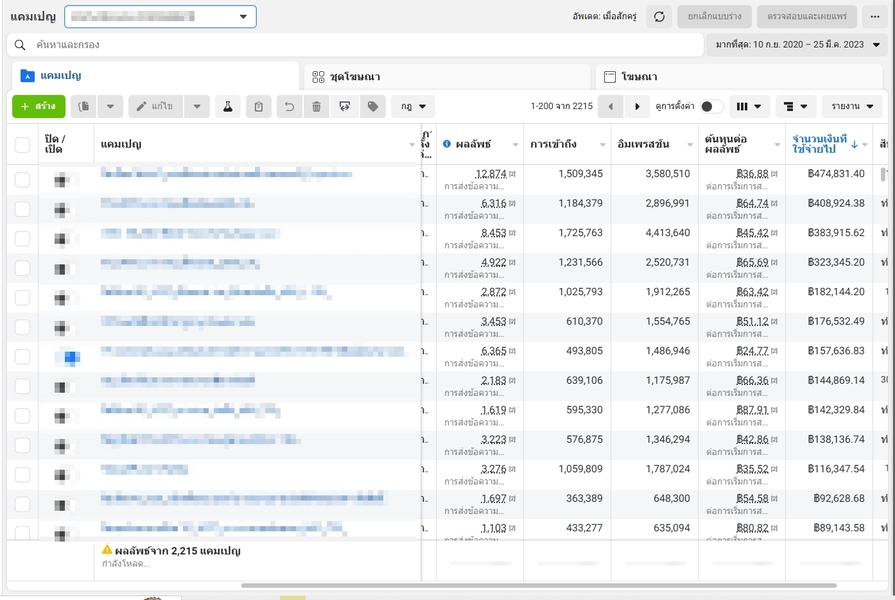Click the refresh data icon
Screen dimensions: 895x600
658,17
